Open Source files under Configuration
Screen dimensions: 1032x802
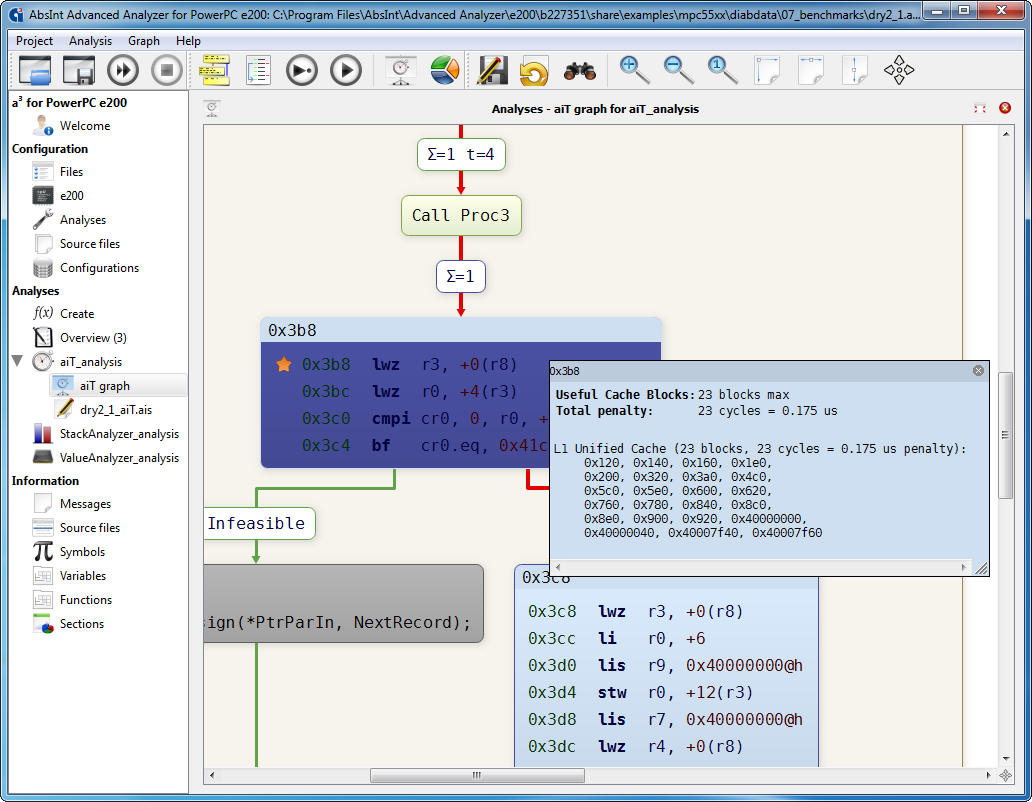coord(90,243)
